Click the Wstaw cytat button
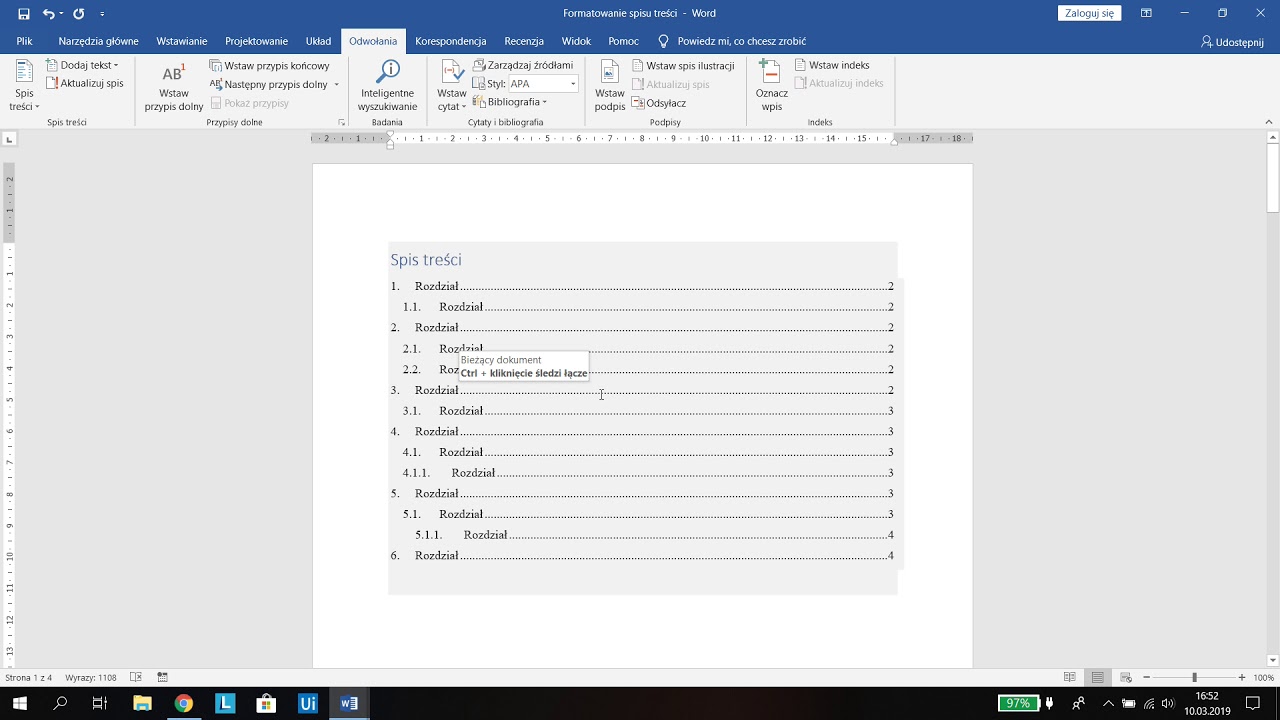The image size is (1280, 720). pos(452,86)
